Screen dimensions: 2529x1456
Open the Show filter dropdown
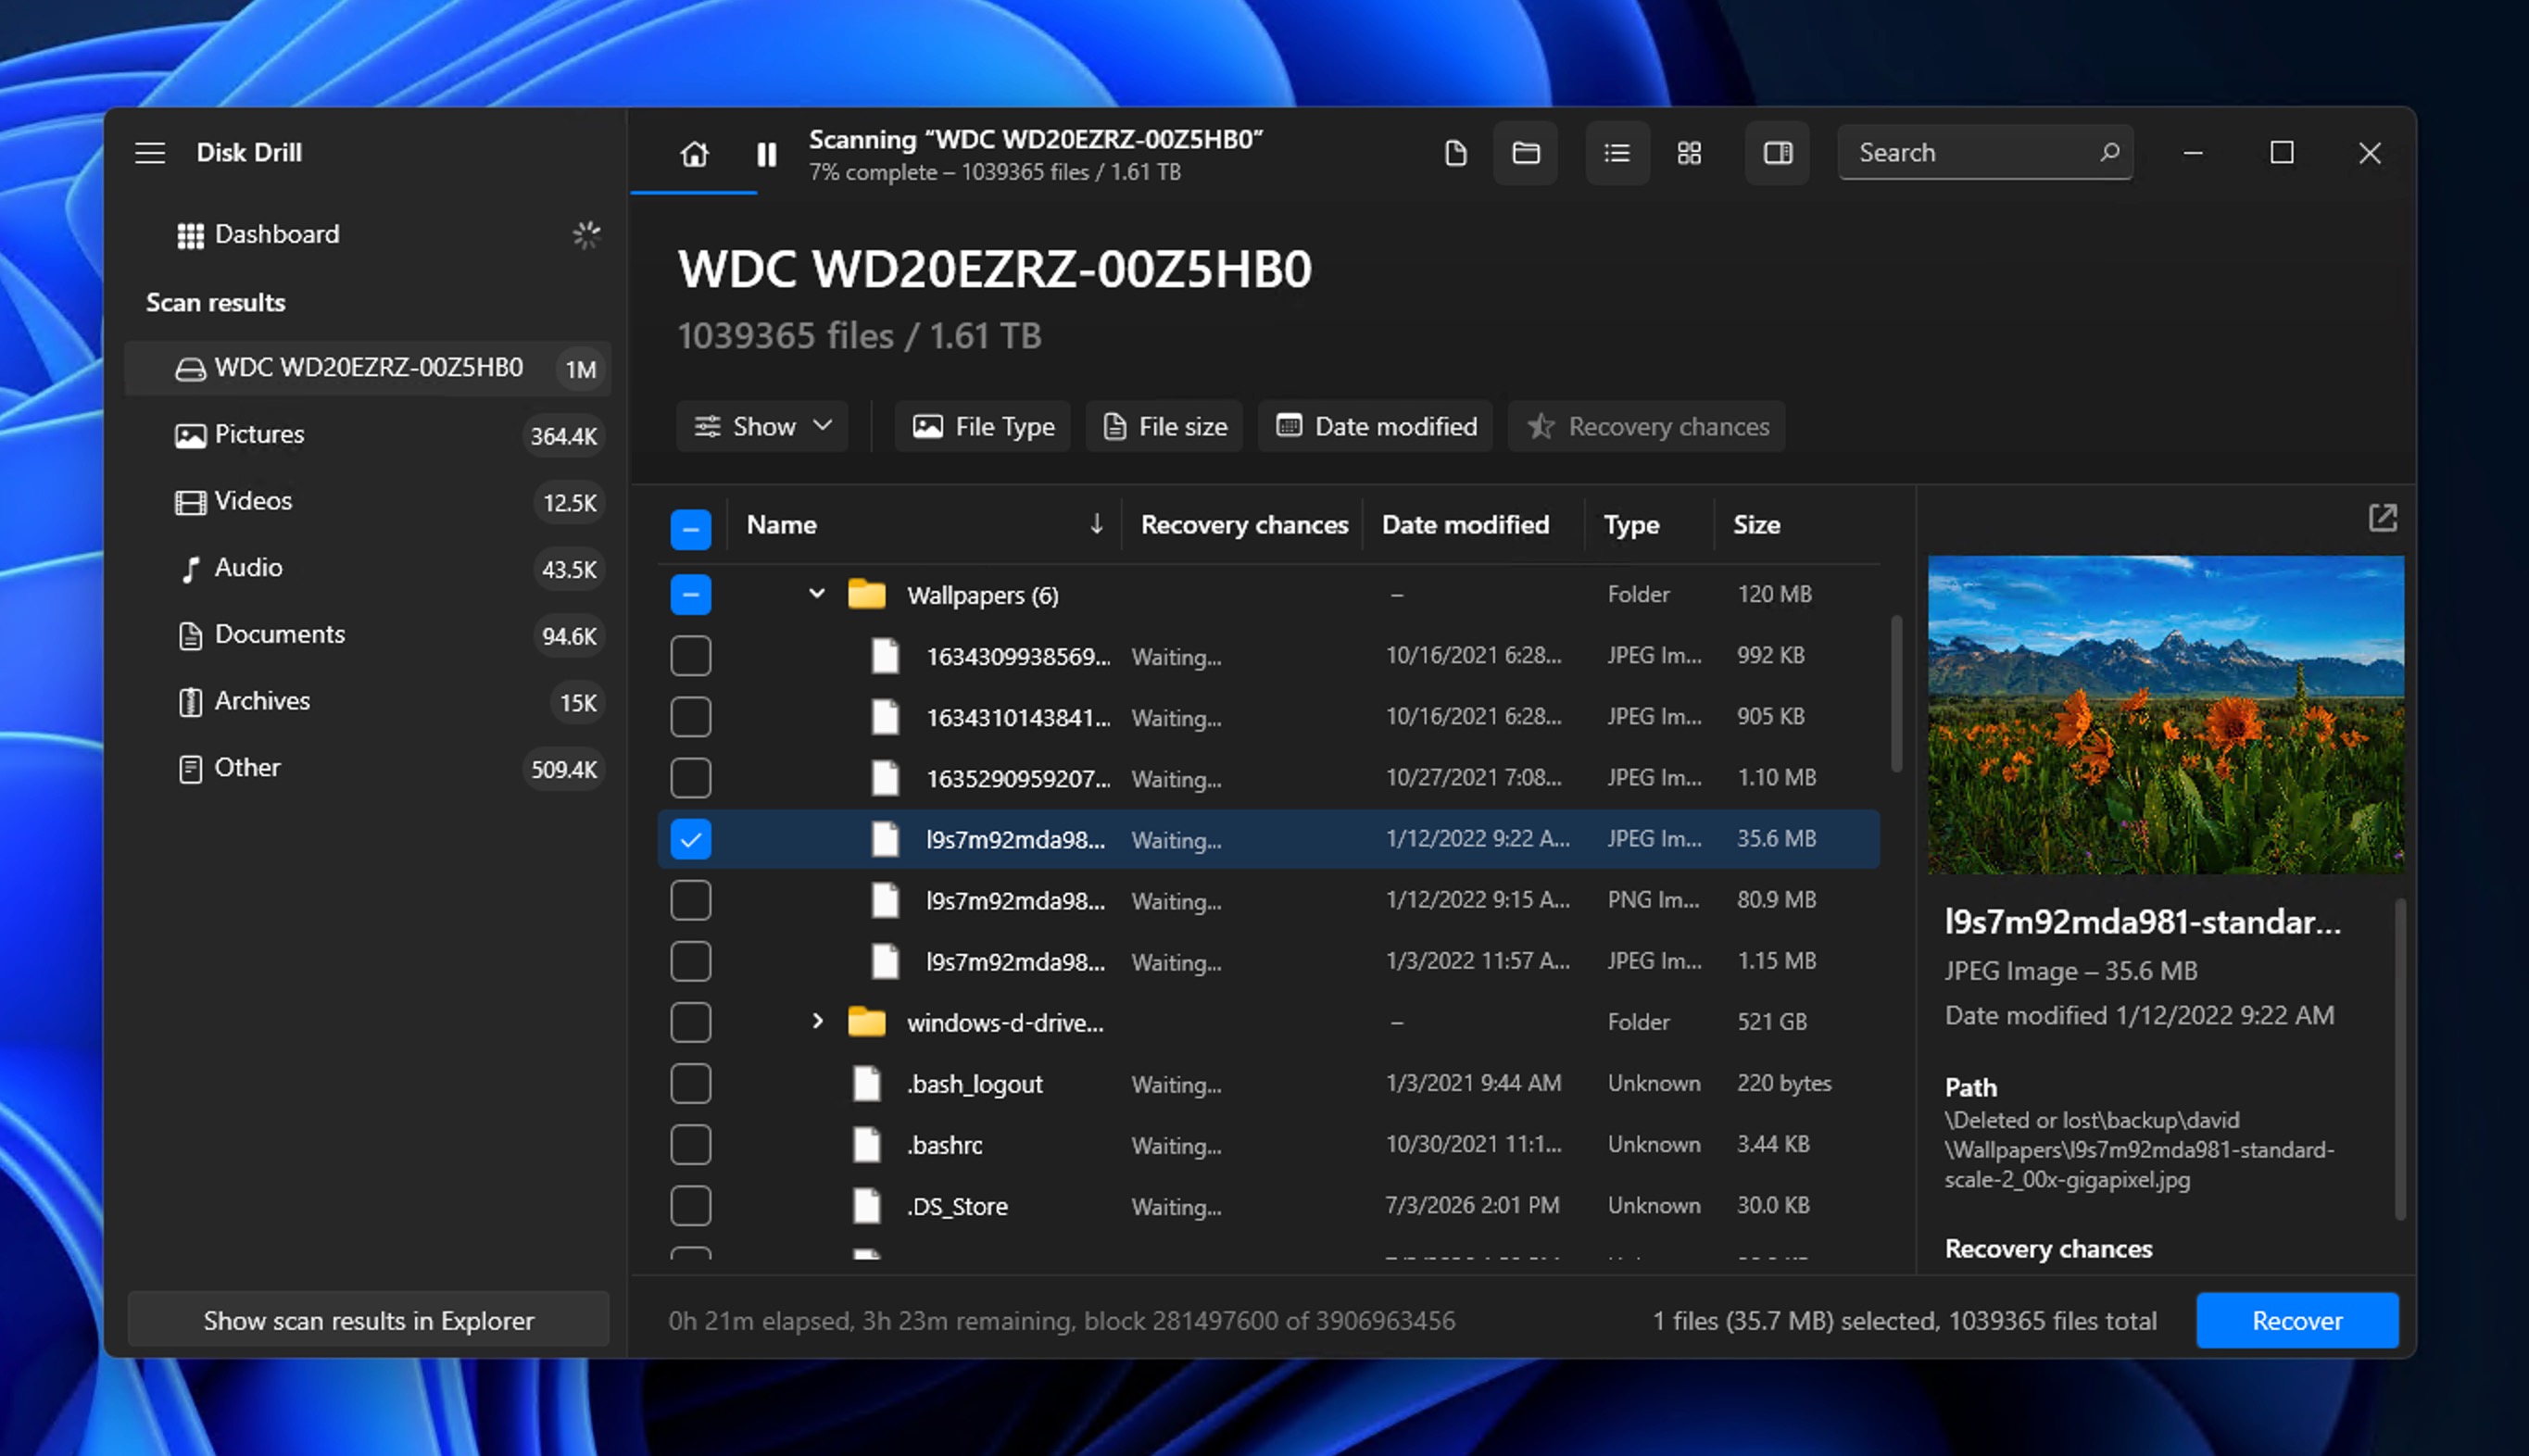[x=763, y=427]
